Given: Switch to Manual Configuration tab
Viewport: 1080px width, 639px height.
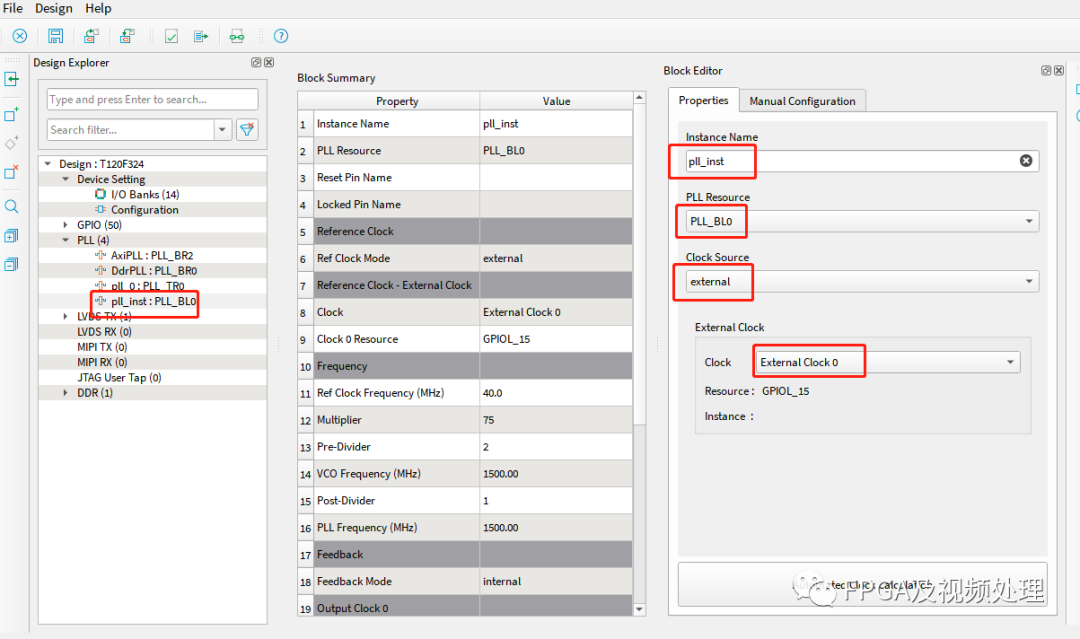Looking at the screenshot, I should pyautogui.click(x=802, y=101).
